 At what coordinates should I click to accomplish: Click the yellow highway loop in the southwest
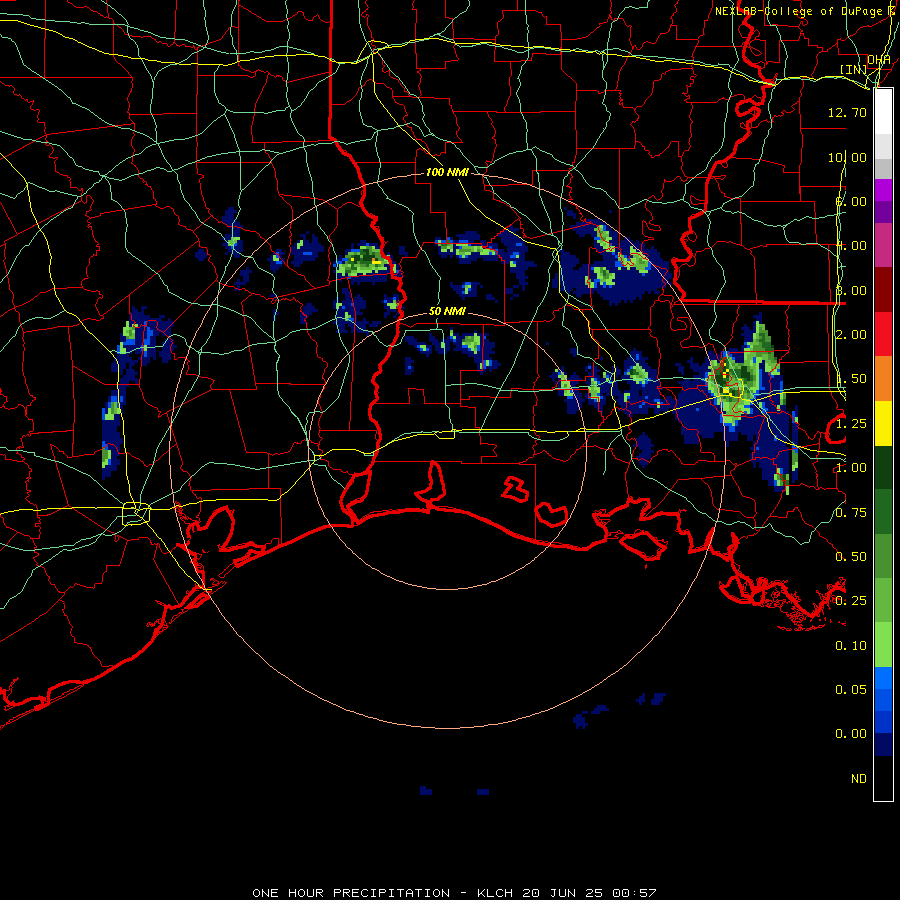136,513
